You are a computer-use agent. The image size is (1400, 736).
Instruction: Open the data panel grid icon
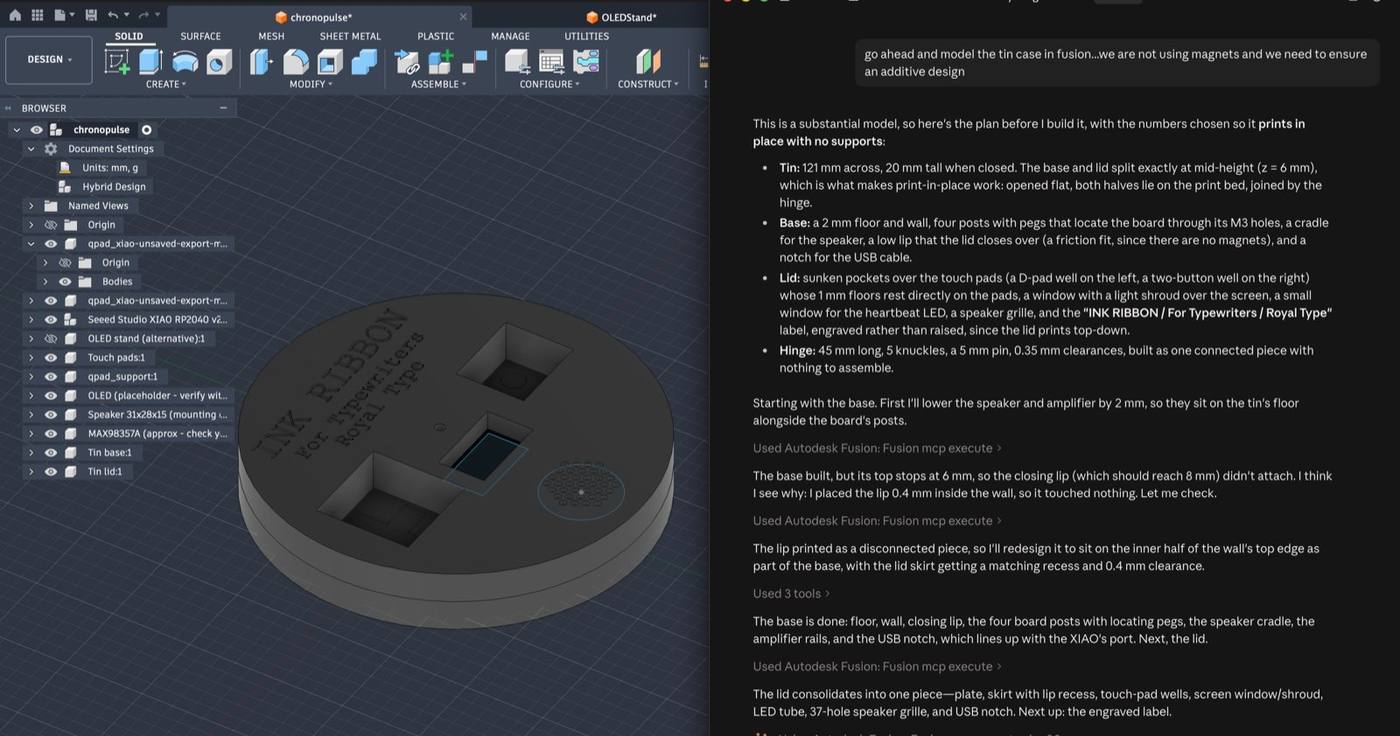[37, 16]
